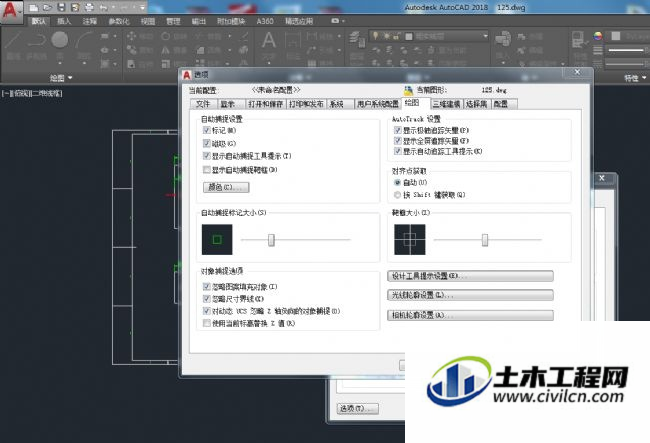
Task: Open the Layer Properties icon in the ribbon
Action: tap(356, 39)
